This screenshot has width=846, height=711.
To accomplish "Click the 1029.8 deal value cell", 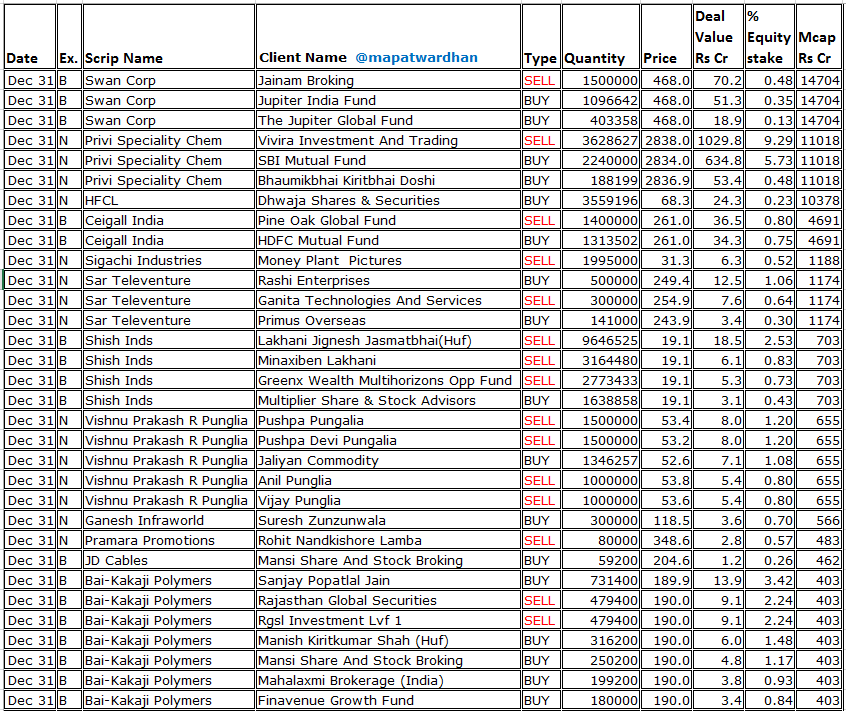I will [x=718, y=140].
